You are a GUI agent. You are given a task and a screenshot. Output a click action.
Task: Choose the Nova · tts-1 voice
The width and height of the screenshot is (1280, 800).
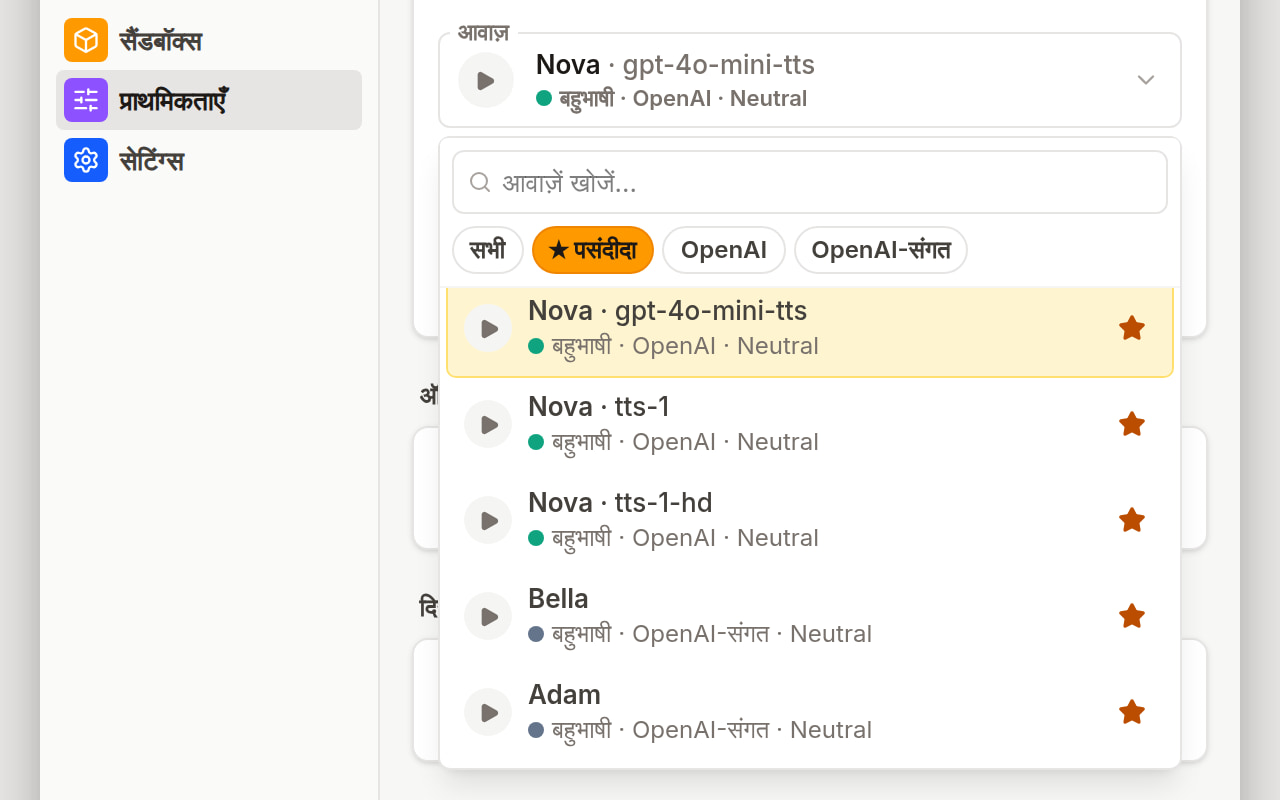[810, 425]
